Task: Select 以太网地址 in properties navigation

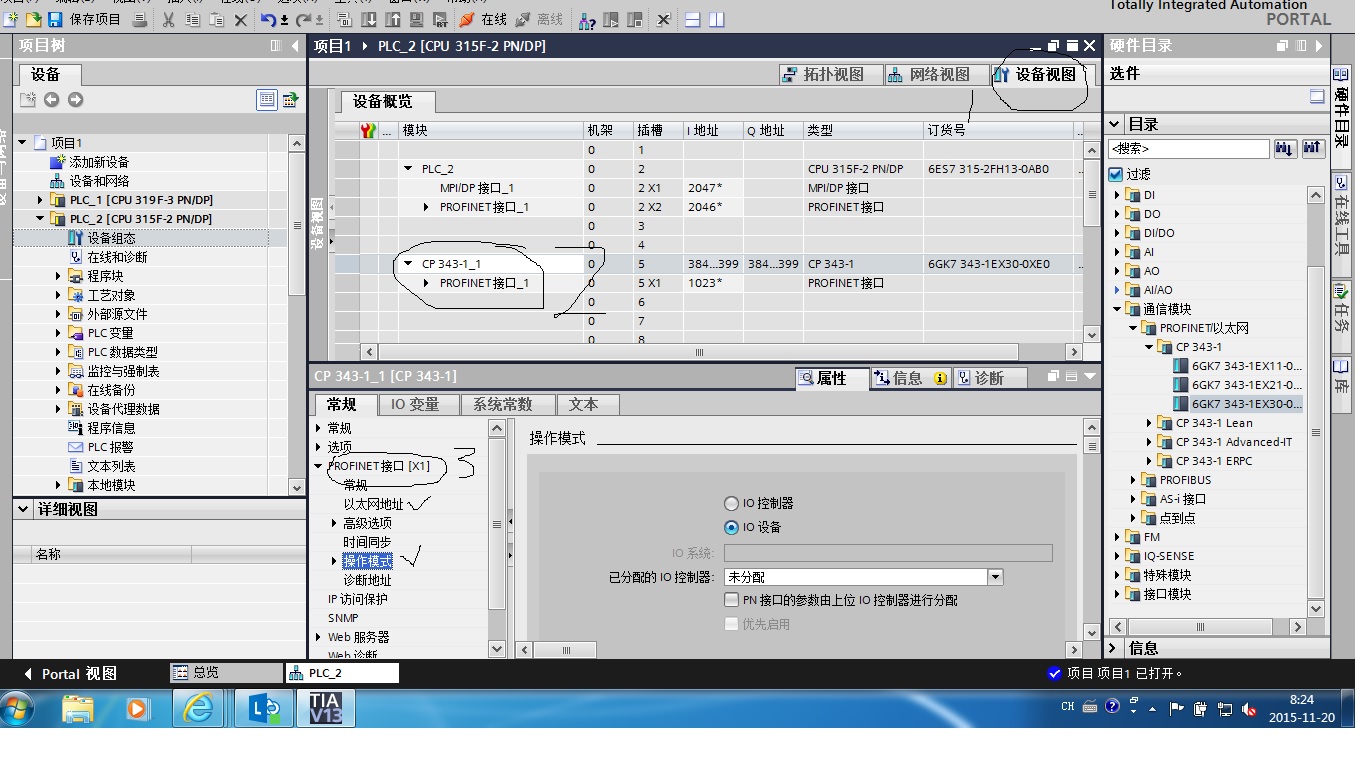Action: point(374,504)
